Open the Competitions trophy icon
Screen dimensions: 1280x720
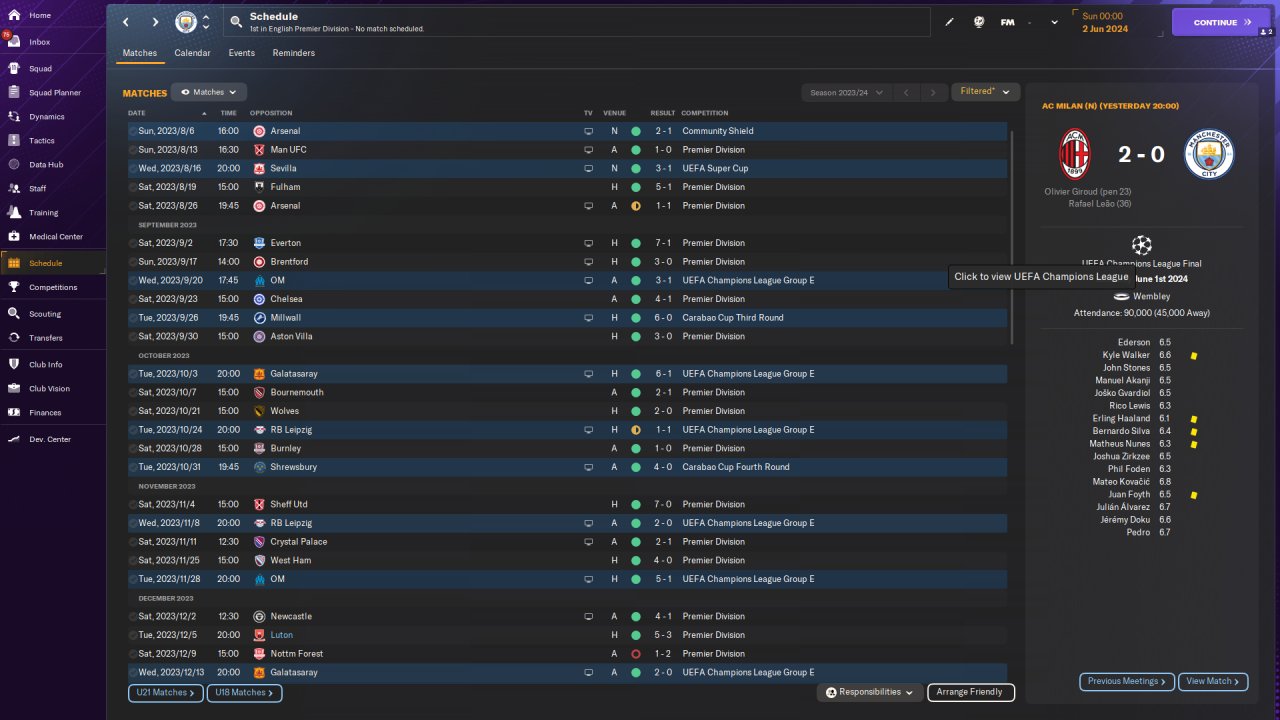pos(14,287)
